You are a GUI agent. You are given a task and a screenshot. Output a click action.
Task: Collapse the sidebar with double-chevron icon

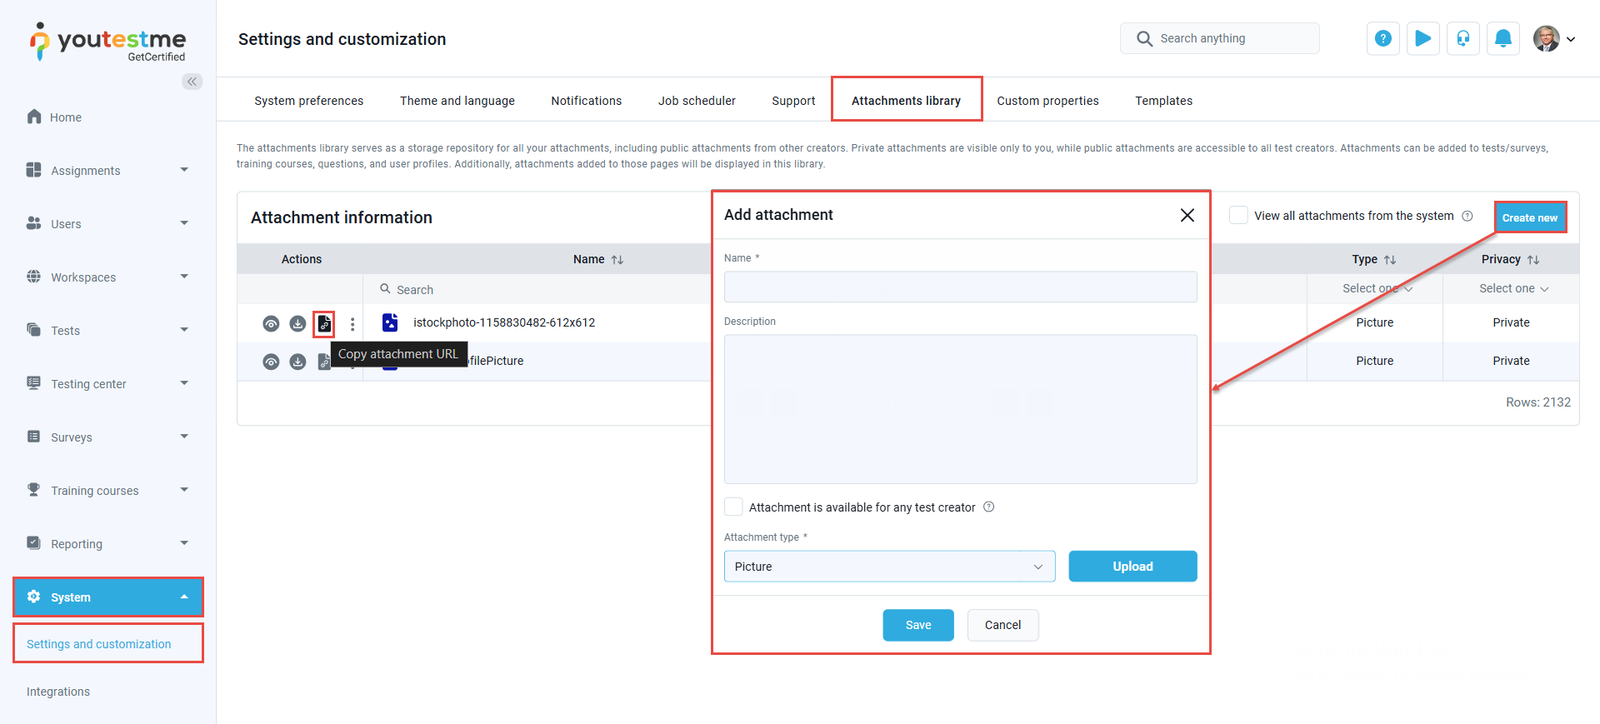(192, 82)
